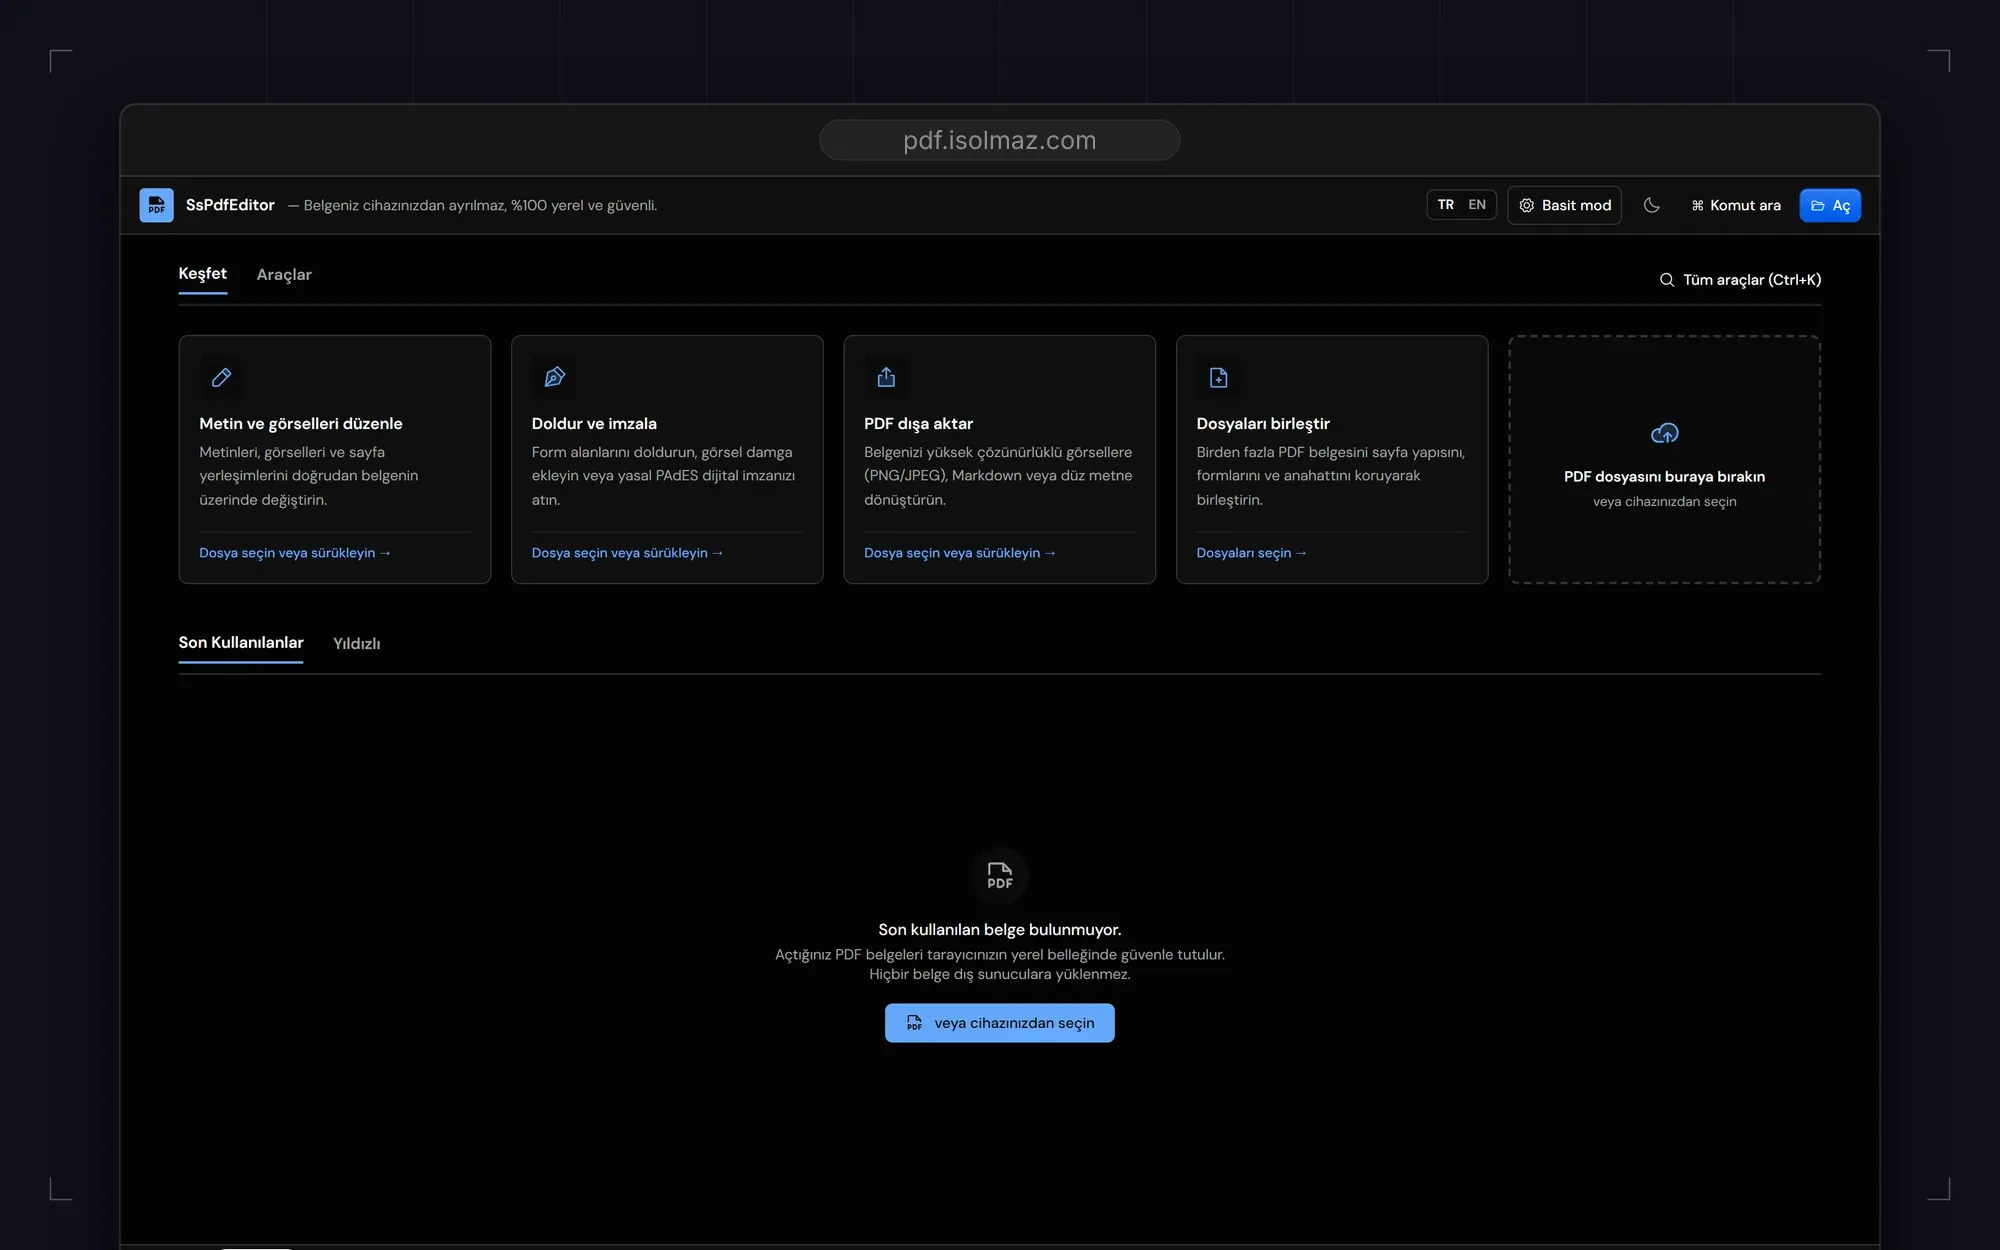Click the cloud upload icon in drop zone
Screen dimensions: 2000x1250
click(x=1665, y=433)
